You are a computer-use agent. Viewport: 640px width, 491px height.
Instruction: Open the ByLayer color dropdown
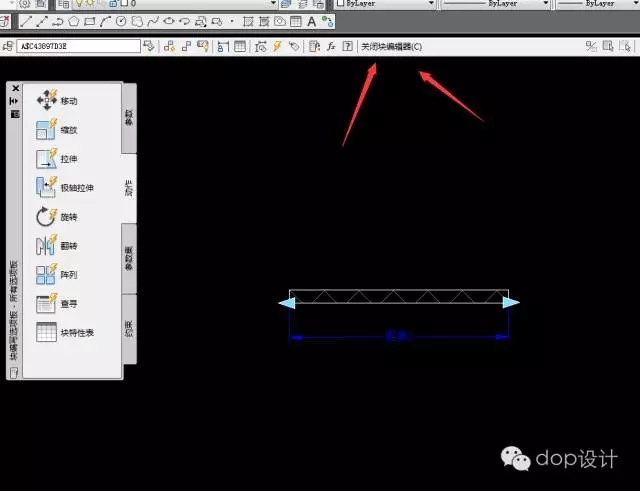point(375,4)
